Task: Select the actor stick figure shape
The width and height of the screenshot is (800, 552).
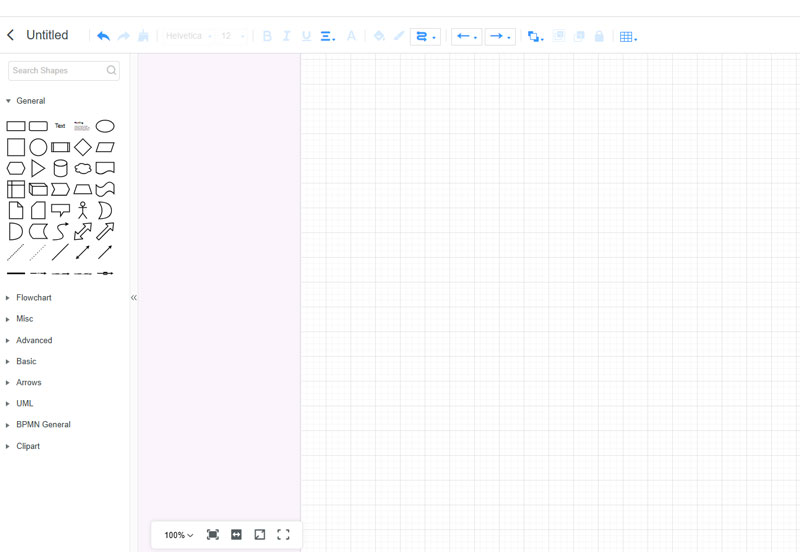Action: [x=83, y=210]
